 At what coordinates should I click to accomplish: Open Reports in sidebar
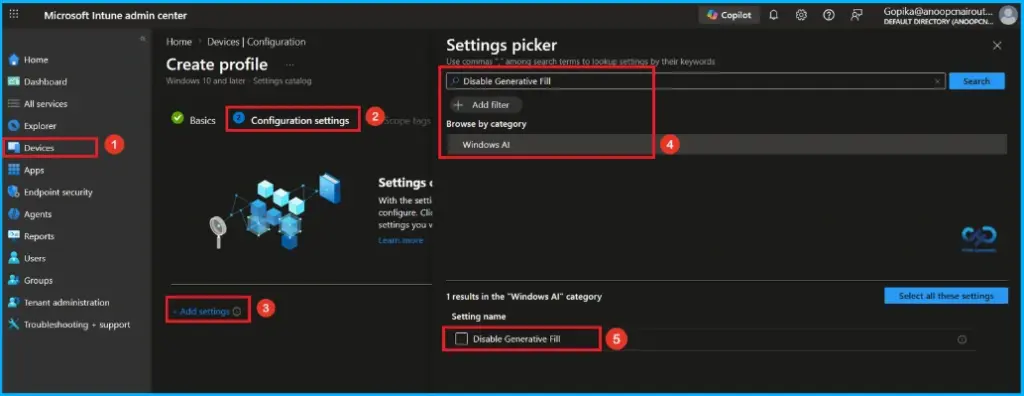(x=39, y=237)
